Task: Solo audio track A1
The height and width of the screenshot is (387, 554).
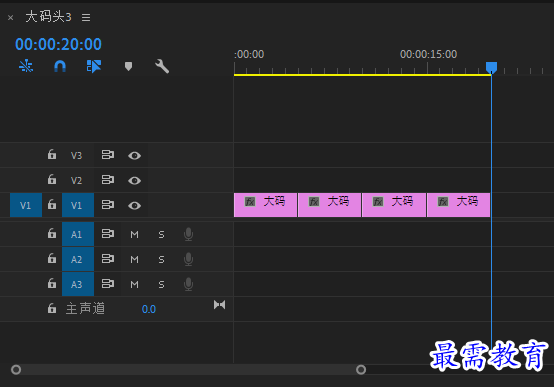Action: [161, 234]
